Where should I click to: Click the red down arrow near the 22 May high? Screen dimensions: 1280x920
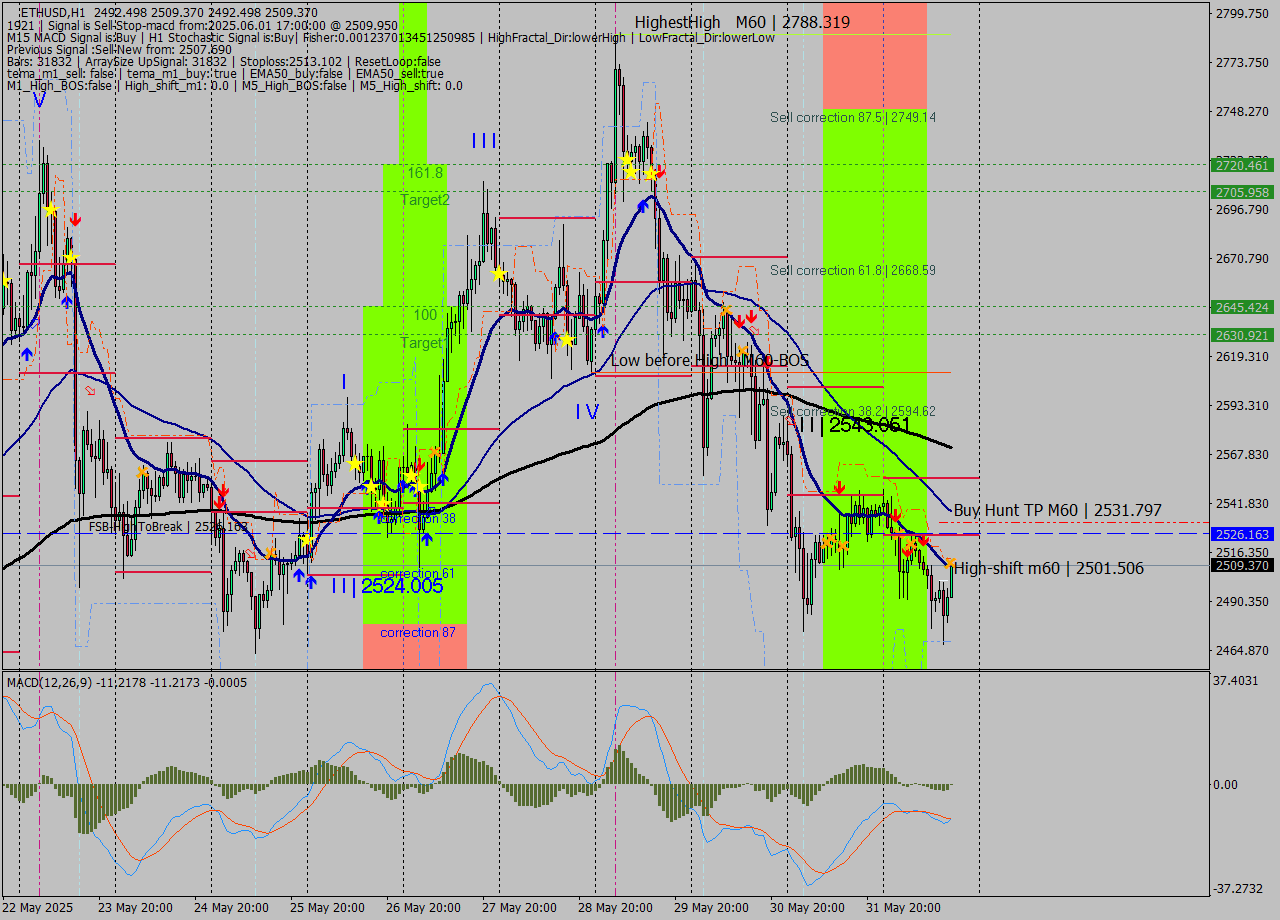[76, 219]
